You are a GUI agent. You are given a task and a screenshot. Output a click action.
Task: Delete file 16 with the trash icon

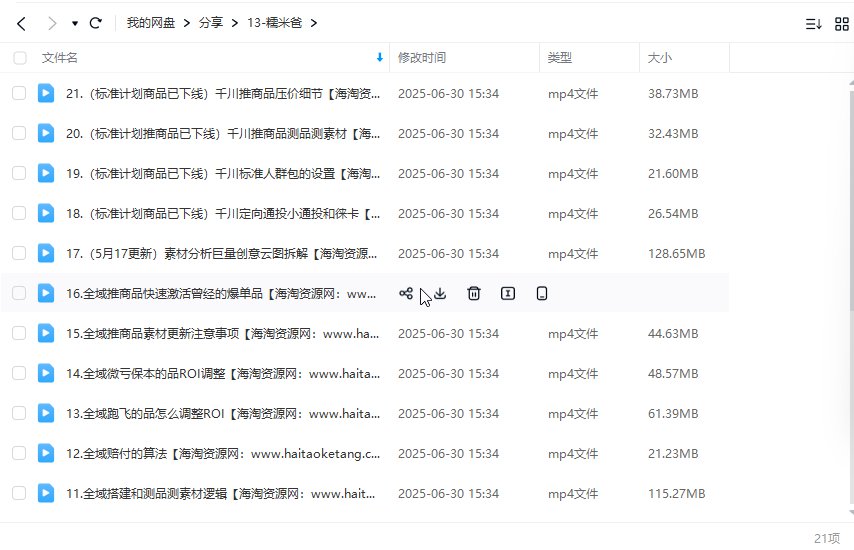tap(474, 294)
